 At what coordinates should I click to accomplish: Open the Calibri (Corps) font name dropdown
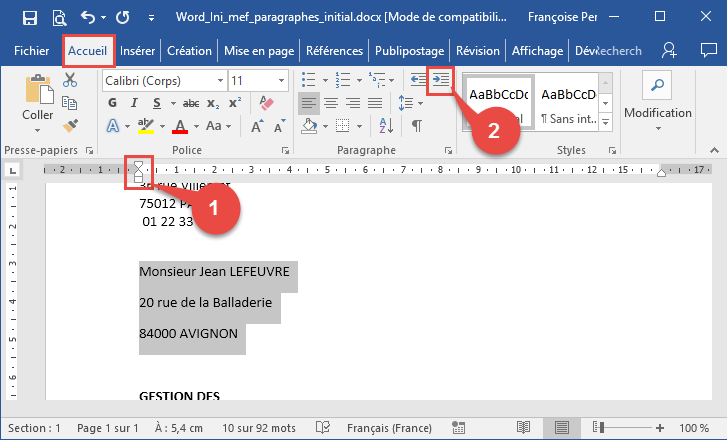(x=164, y=80)
